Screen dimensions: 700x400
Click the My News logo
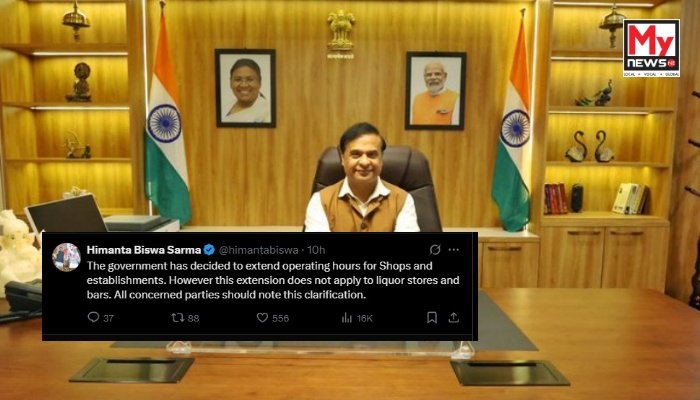click(x=651, y=48)
